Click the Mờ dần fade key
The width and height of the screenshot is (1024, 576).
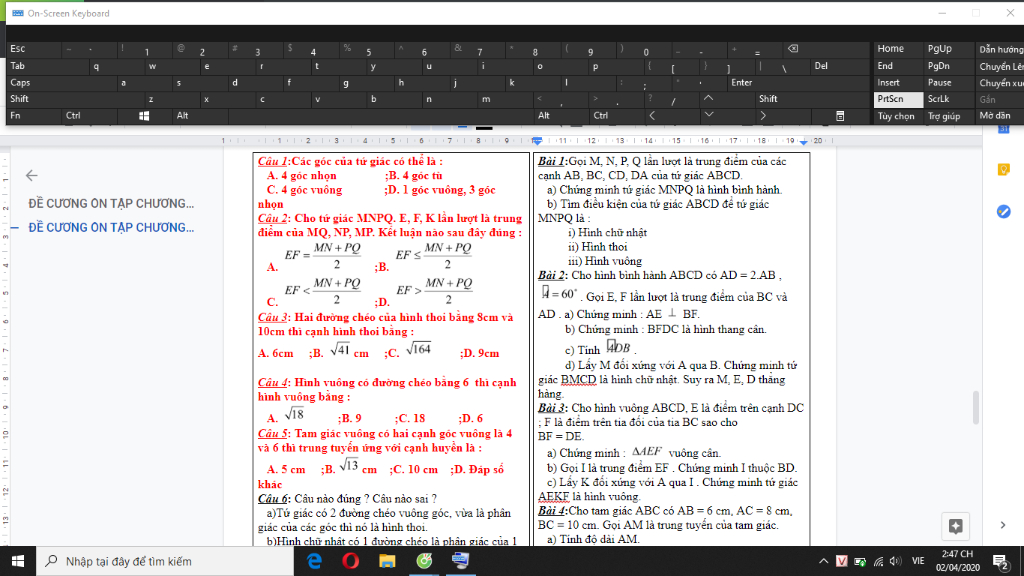pyautogui.click(x=999, y=116)
